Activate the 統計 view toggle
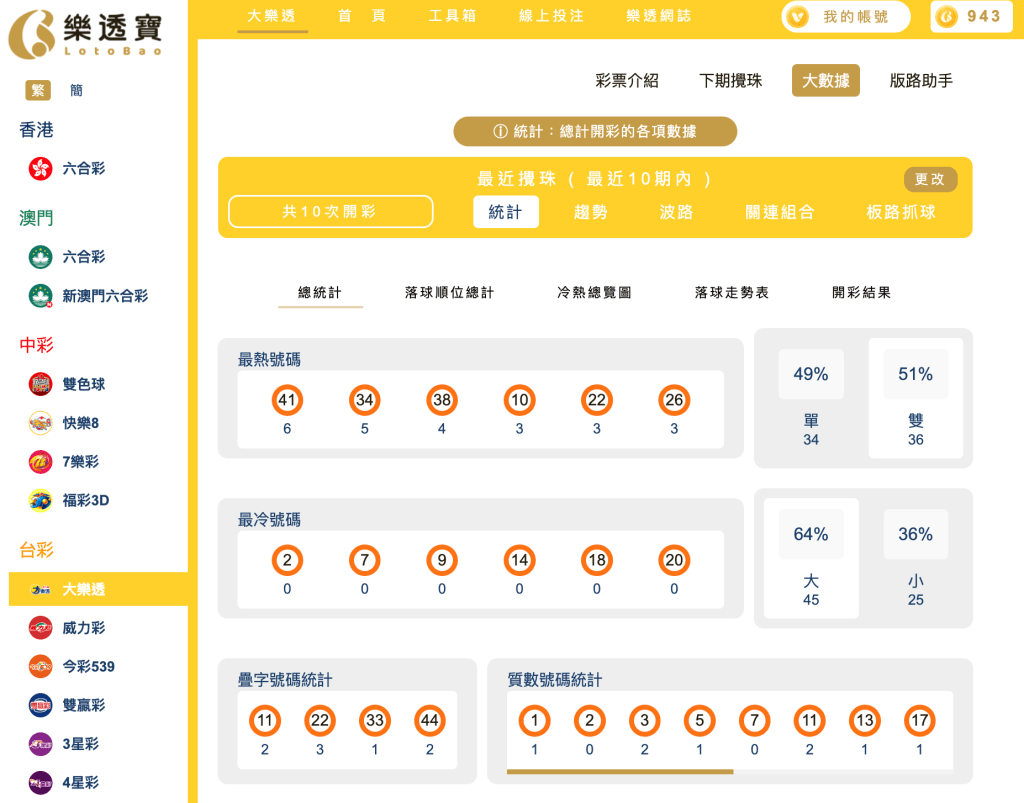 click(x=505, y=211)
